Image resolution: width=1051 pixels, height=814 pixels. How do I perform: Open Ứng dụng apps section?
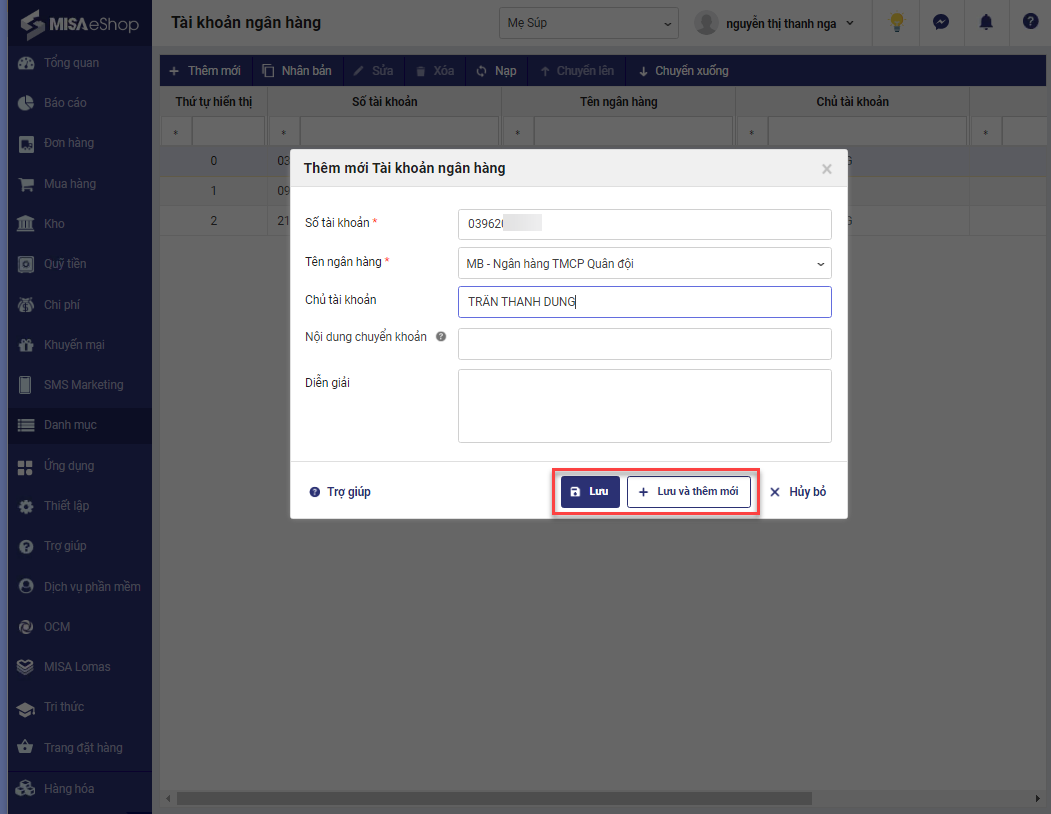(x=80, y=466)
